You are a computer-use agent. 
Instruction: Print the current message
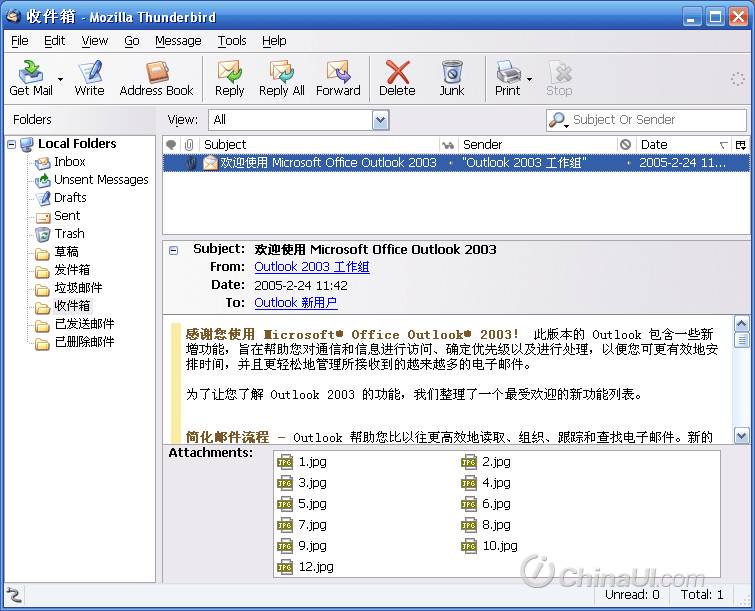(x=507, y=77)
